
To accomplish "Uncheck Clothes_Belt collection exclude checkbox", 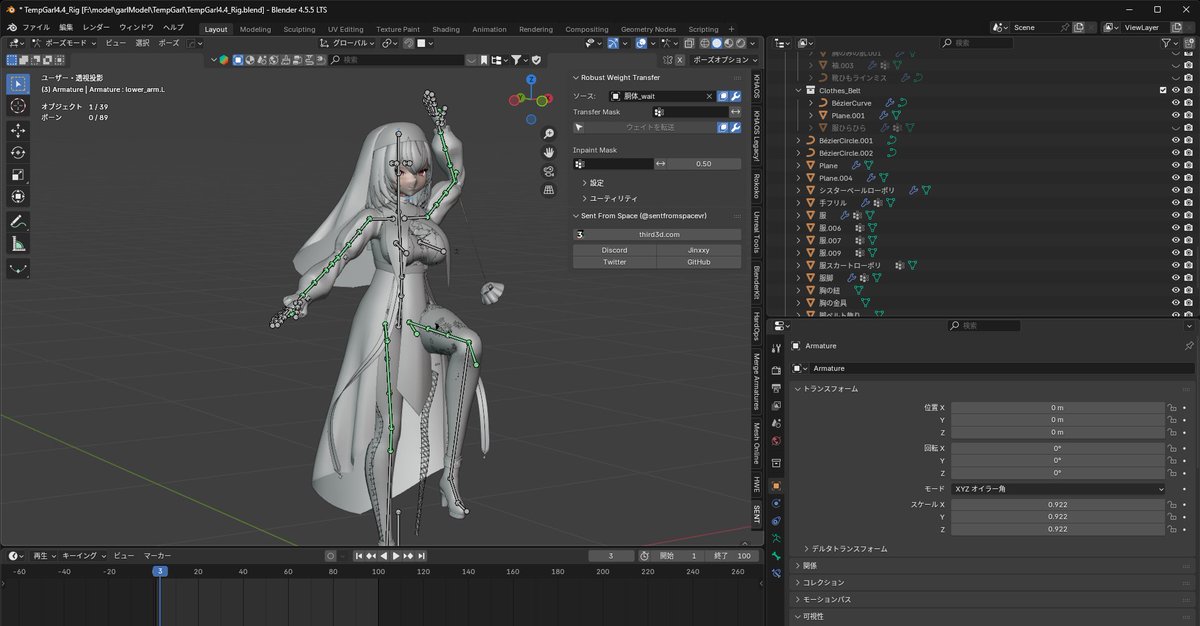I will point(1163,90).
